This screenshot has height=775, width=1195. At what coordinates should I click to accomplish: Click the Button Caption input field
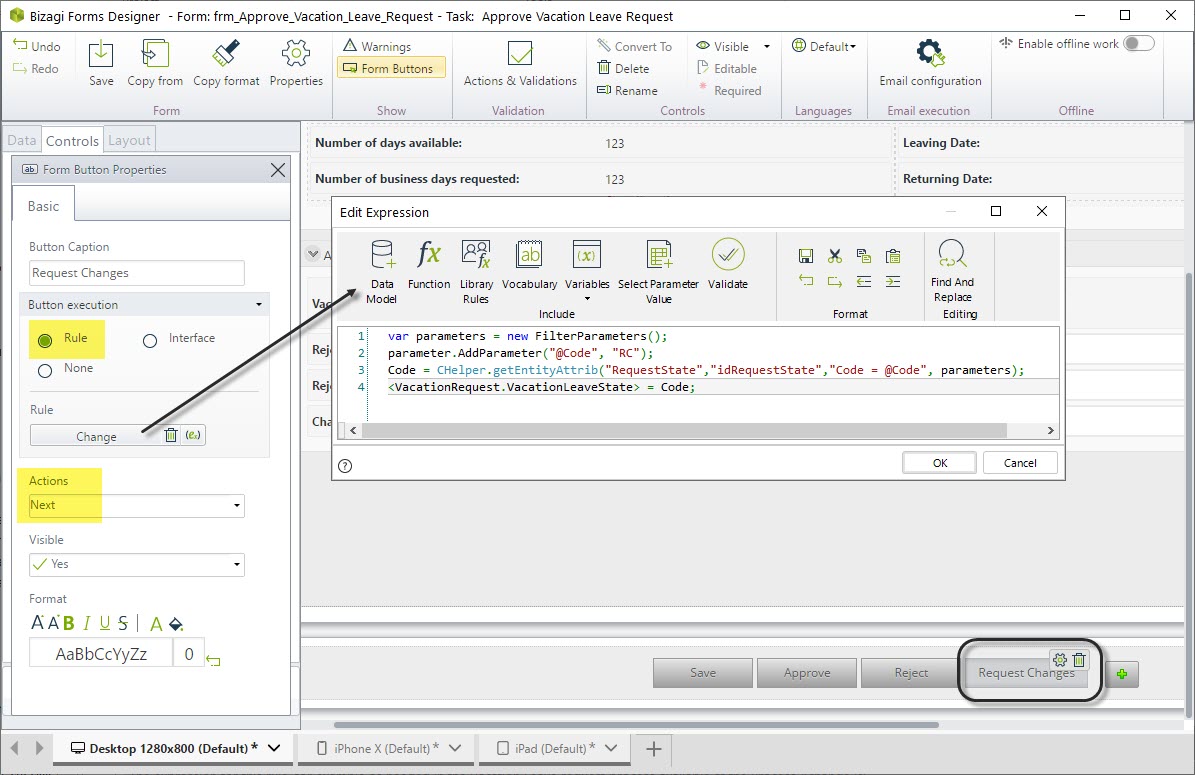click(x=137, y=273)
